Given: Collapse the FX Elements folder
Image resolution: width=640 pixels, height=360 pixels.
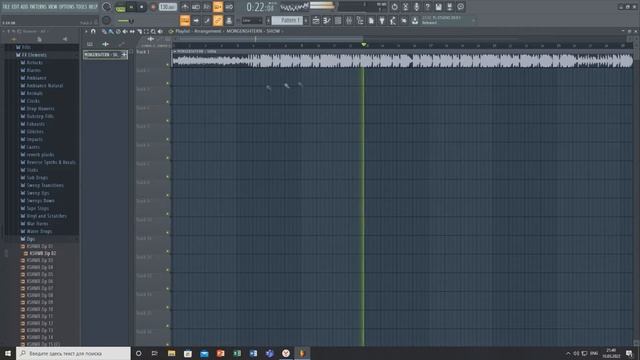Looking at the screenshot, I should (33, 55).
